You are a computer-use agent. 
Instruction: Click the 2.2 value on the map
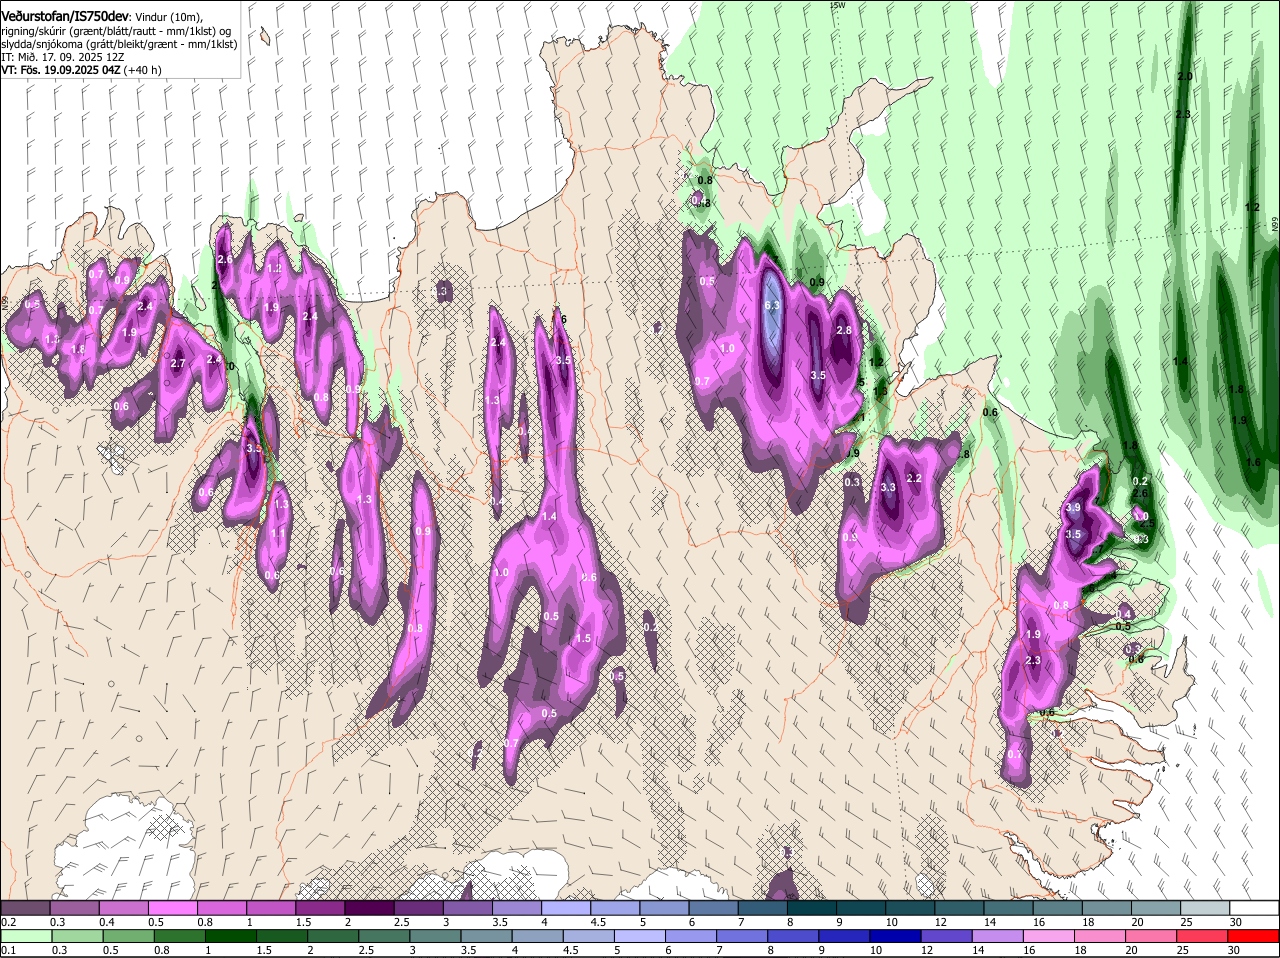pos(913,478)
